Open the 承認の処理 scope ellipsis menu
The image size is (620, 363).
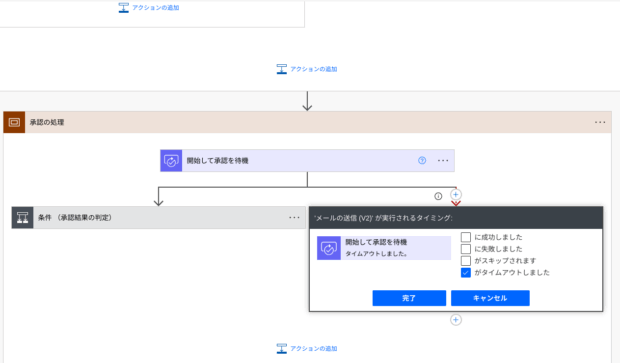tap(600, 122)
